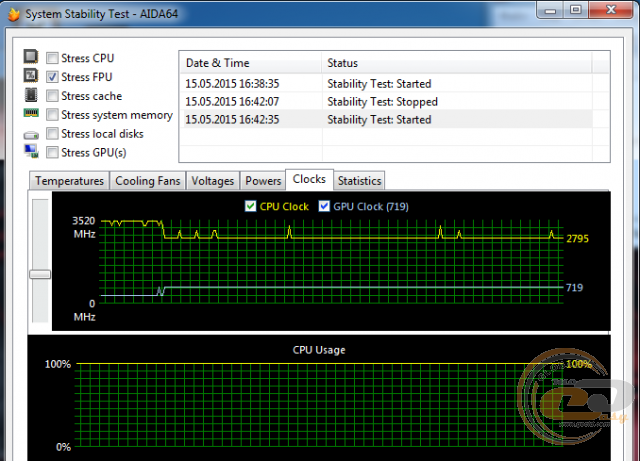Uncheck the Stress FPU checkbox
The height and width of the screenshot is (461, 640).
click(x=52, y=77)
